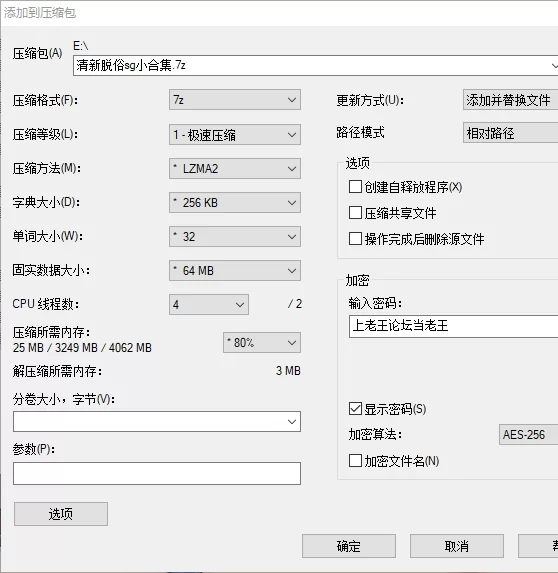Click the 参数 input field
This screenshot has width=558, height=573.
(x=157, y=473)
